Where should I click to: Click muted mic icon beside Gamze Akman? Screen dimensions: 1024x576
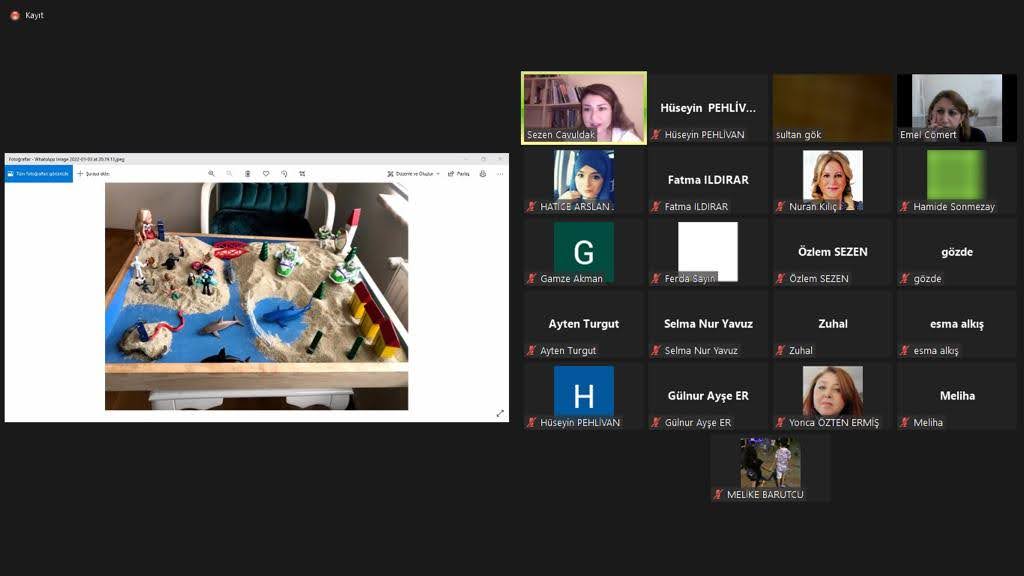point(532,279)
